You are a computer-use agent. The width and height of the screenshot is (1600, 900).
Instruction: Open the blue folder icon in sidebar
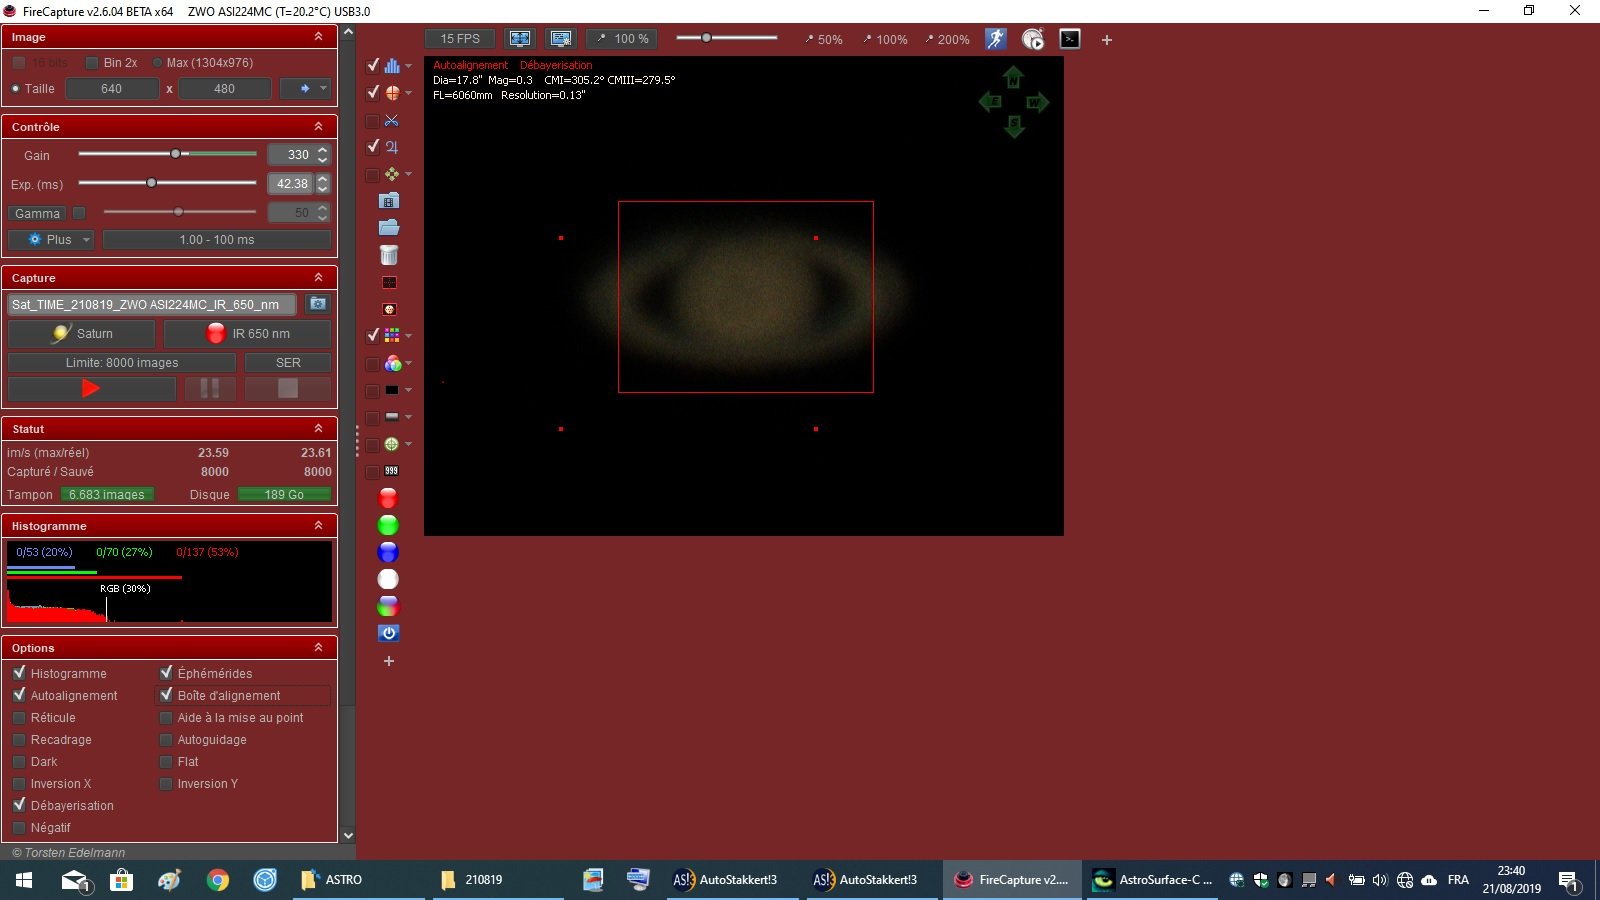pyautogui.click(x=389, y=228)
